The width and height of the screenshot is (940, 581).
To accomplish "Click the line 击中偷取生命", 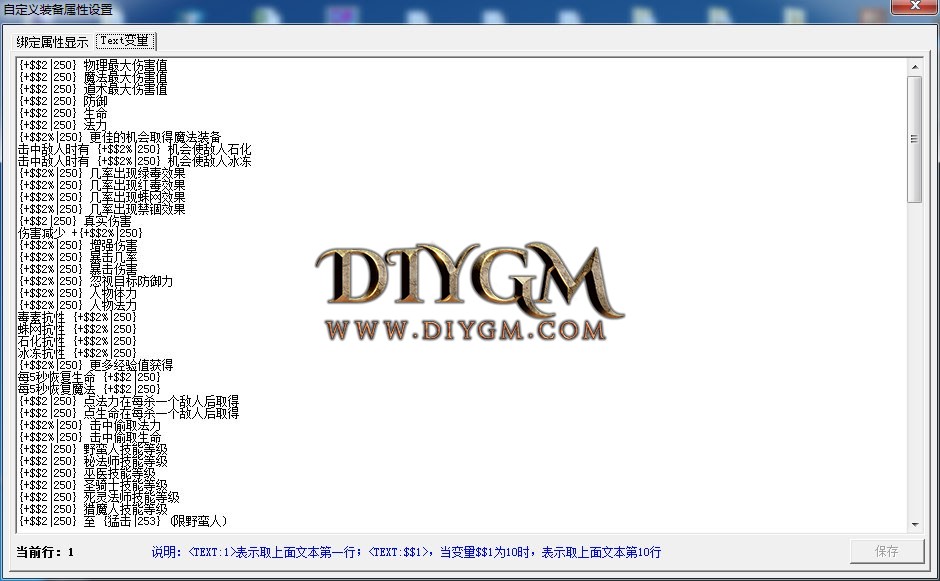I will (90, 436).
